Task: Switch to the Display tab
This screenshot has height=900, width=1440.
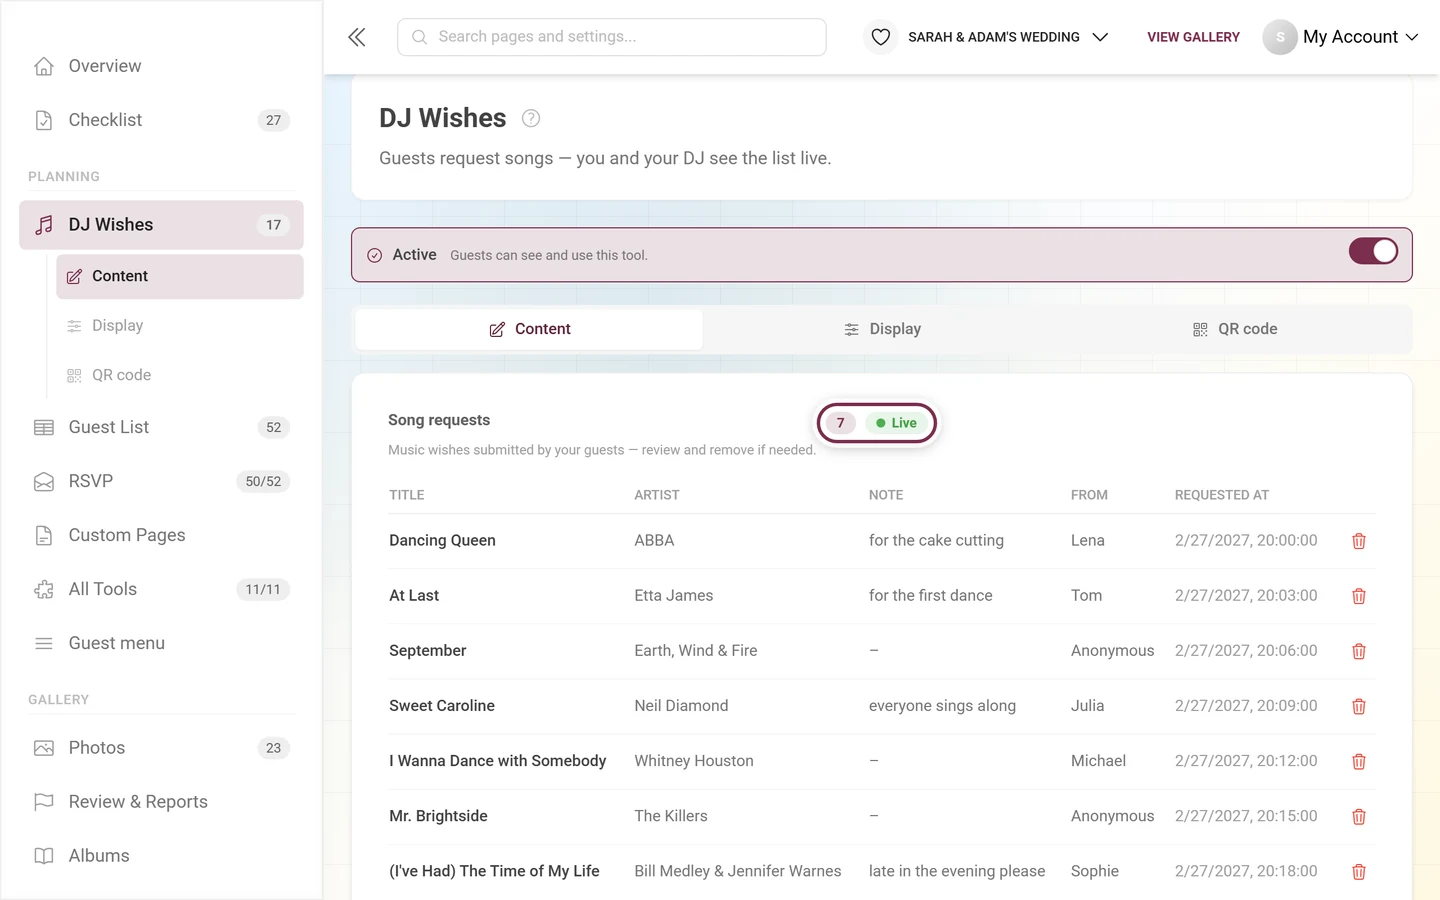Action: pos(882,329)
